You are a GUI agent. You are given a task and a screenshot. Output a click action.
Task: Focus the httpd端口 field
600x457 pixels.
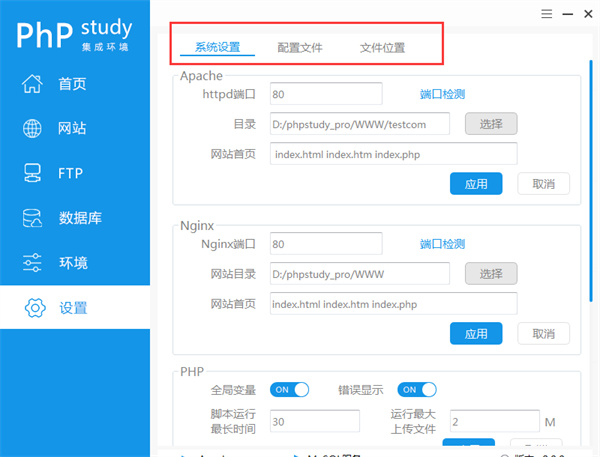point(326,94)
